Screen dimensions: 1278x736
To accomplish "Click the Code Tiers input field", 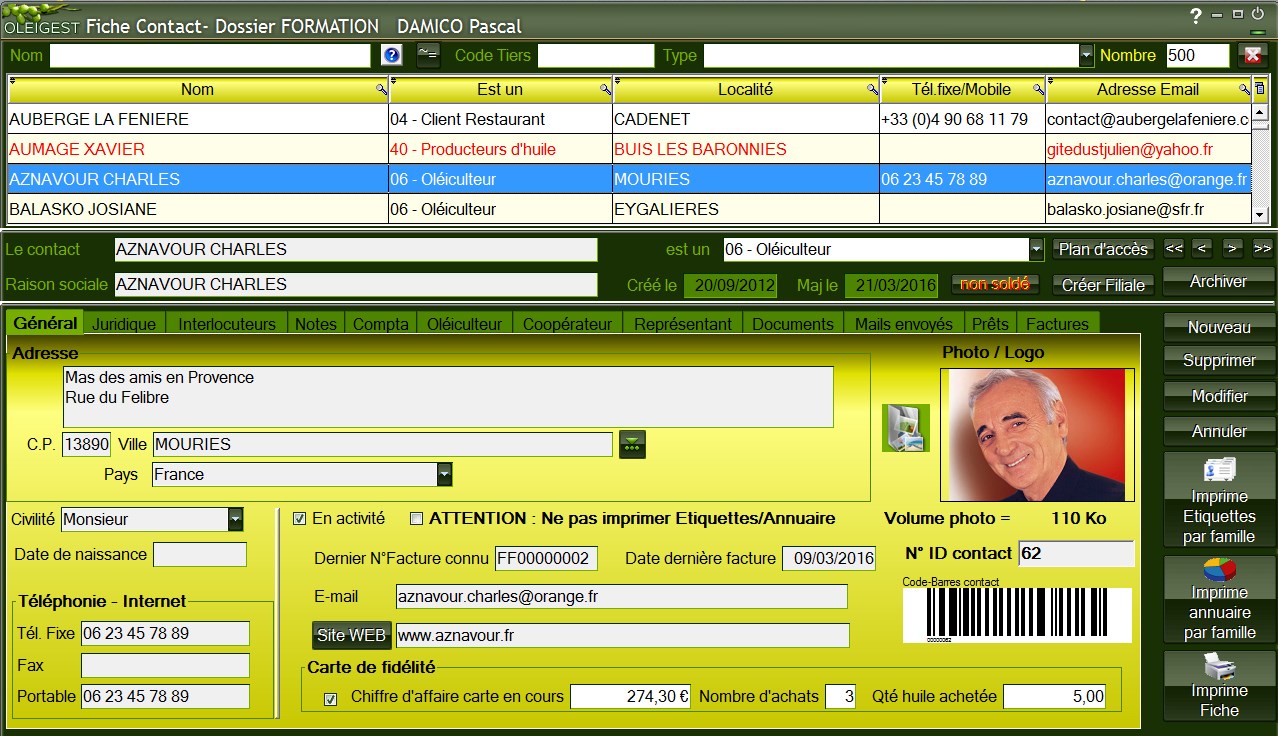I will click(595, 56).
